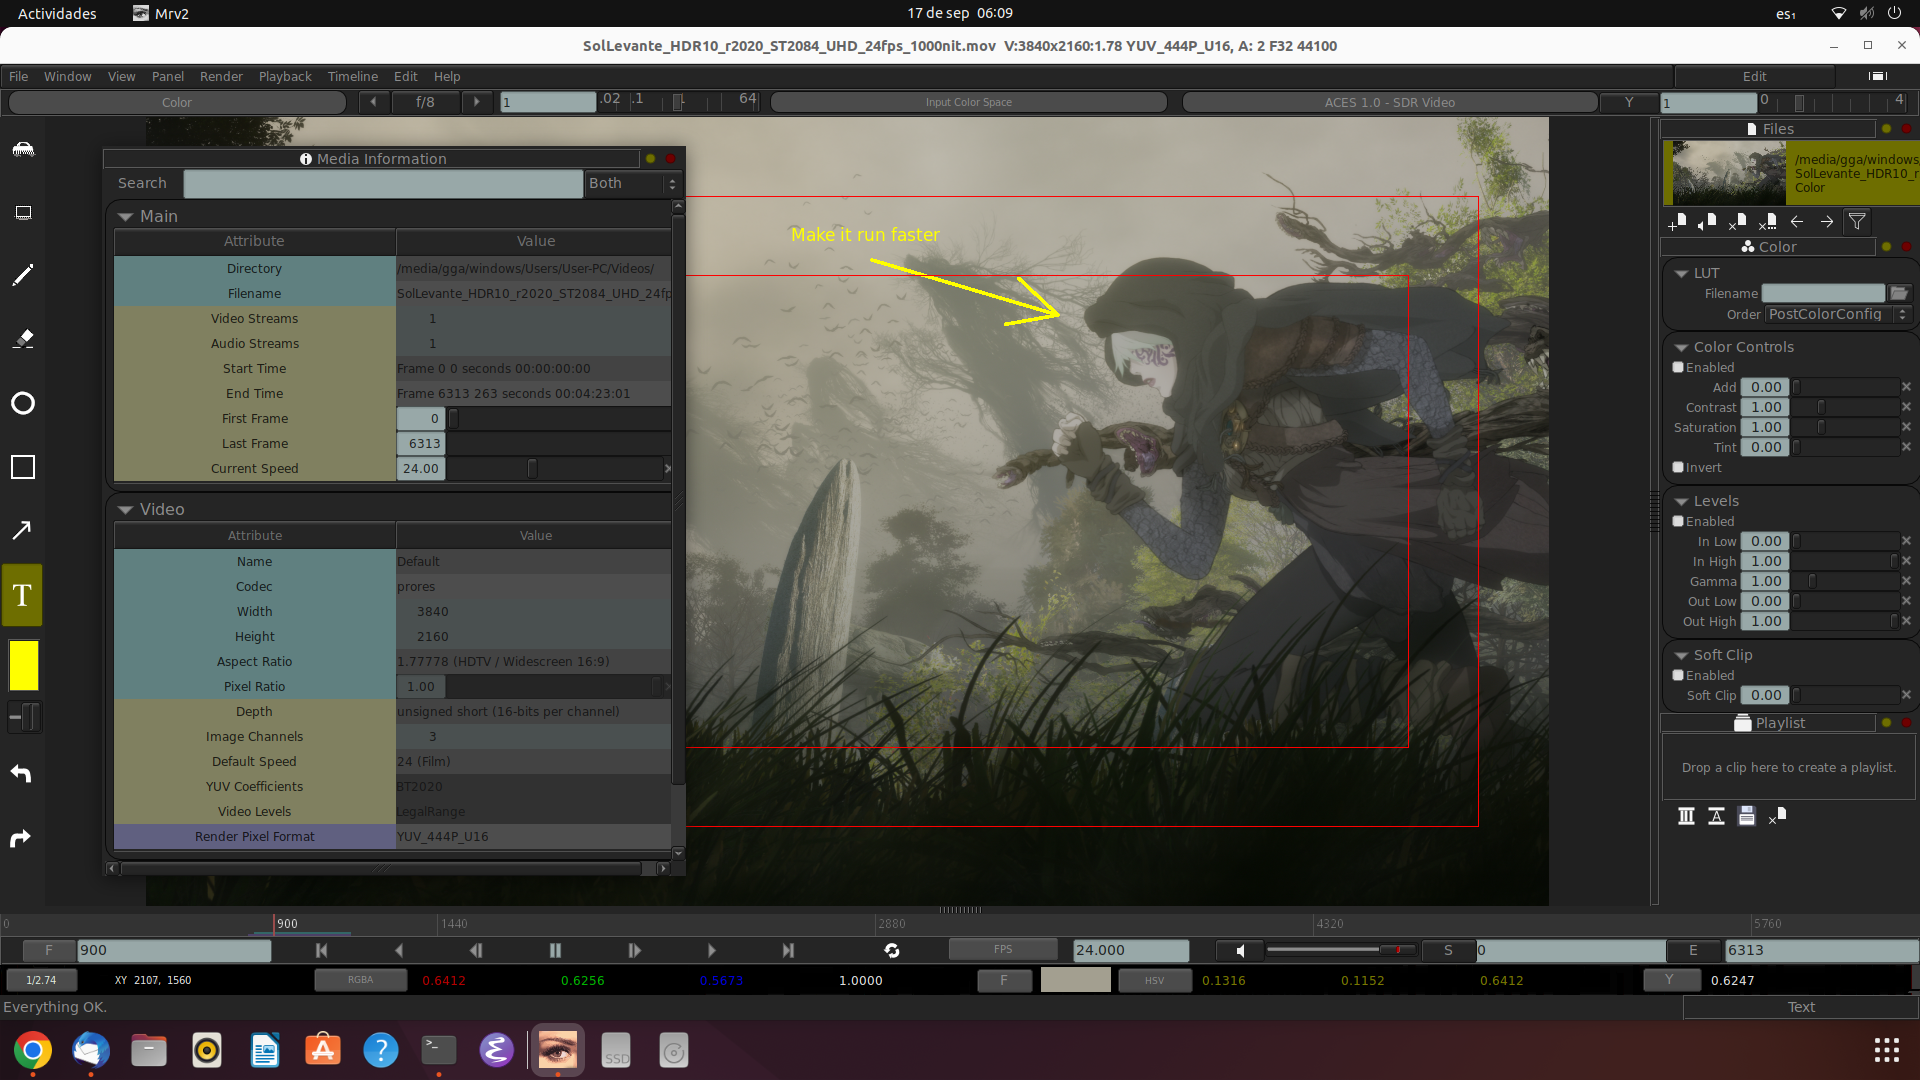
Task: Select the Rectangle drawing tool
Action: pyautogui.click(x=22, y=467)
